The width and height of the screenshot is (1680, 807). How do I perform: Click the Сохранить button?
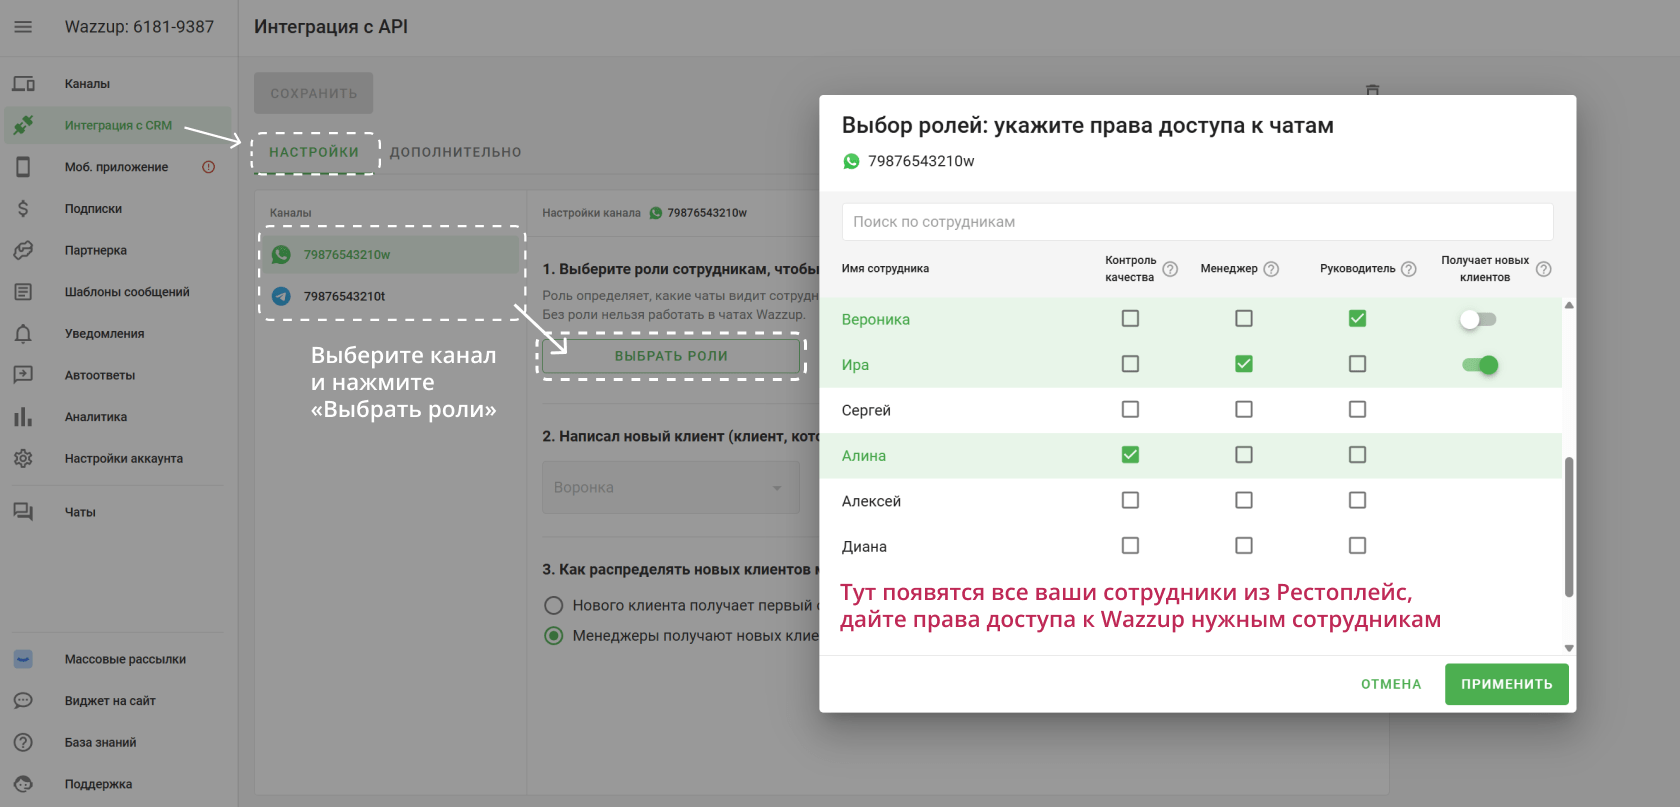click(x=314, y=93)
